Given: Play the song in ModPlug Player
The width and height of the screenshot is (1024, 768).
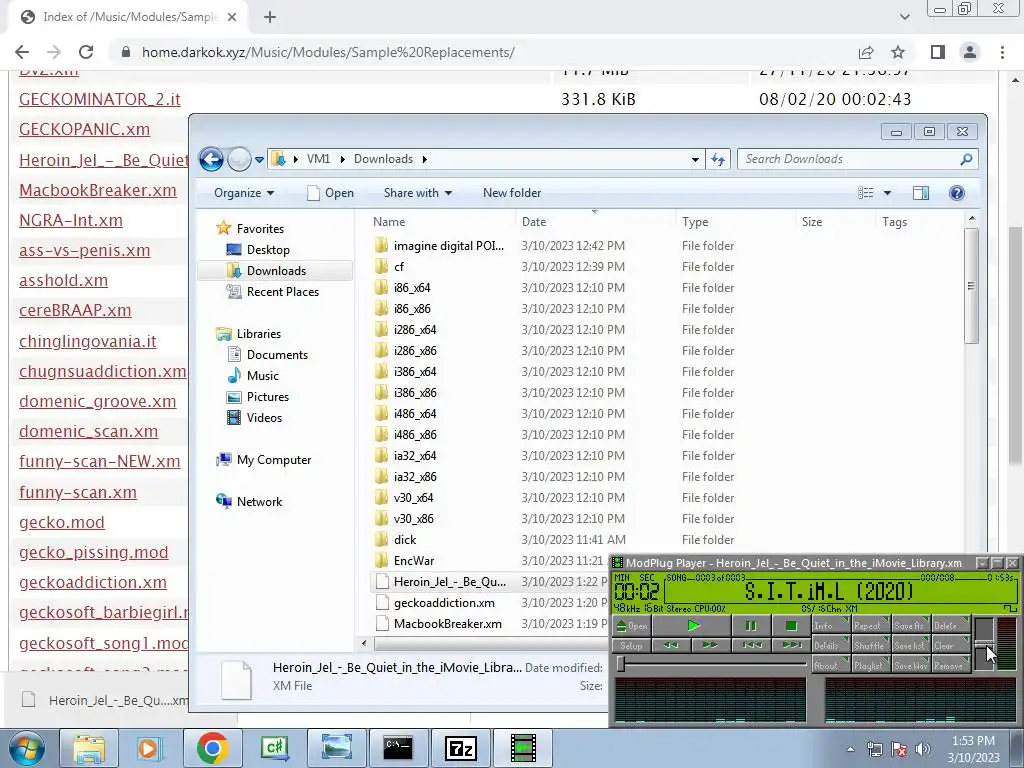Looking at the screenshot, I should tap(692, 626).
